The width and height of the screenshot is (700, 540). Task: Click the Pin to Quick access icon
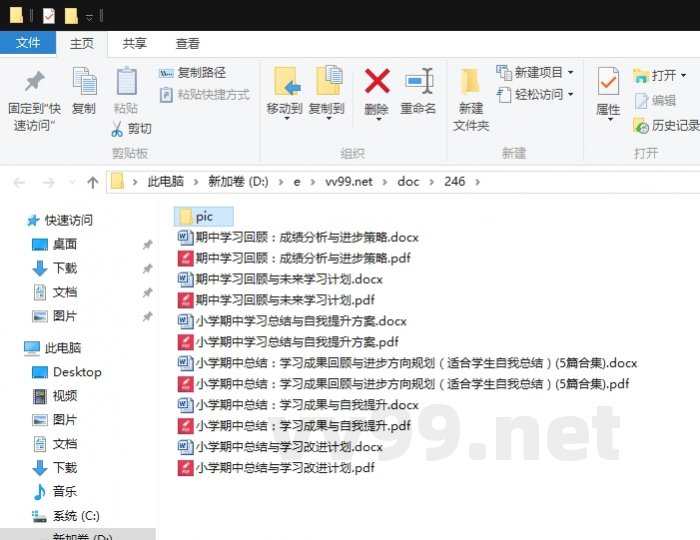click(x=34, y=81)
